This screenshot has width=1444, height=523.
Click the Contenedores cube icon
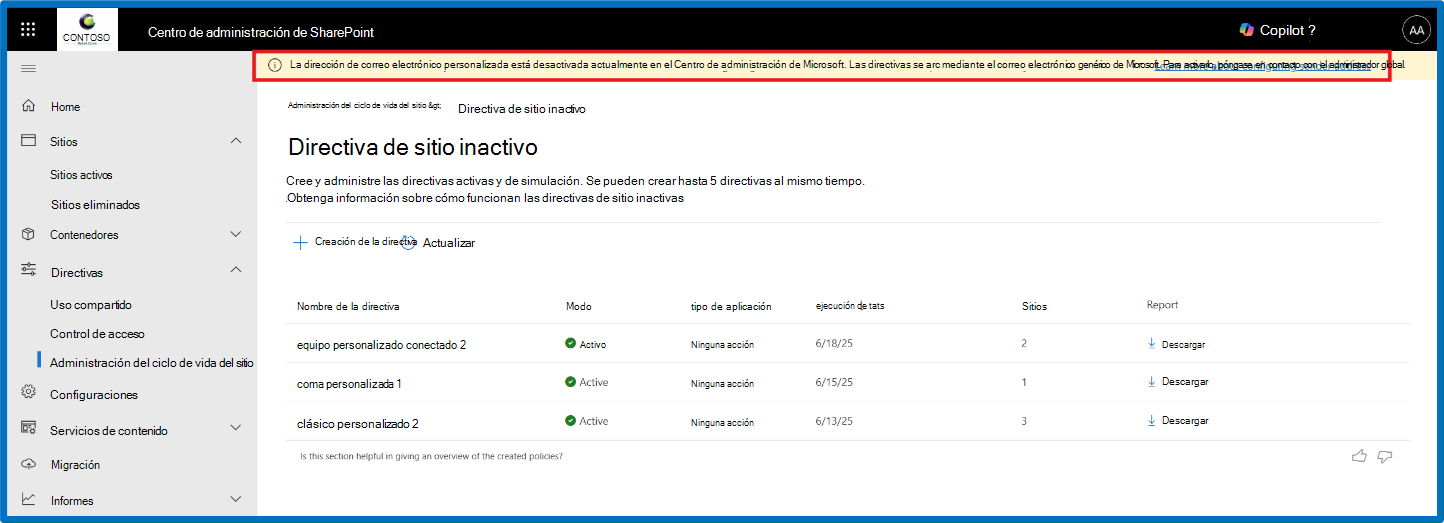point(29,234)
